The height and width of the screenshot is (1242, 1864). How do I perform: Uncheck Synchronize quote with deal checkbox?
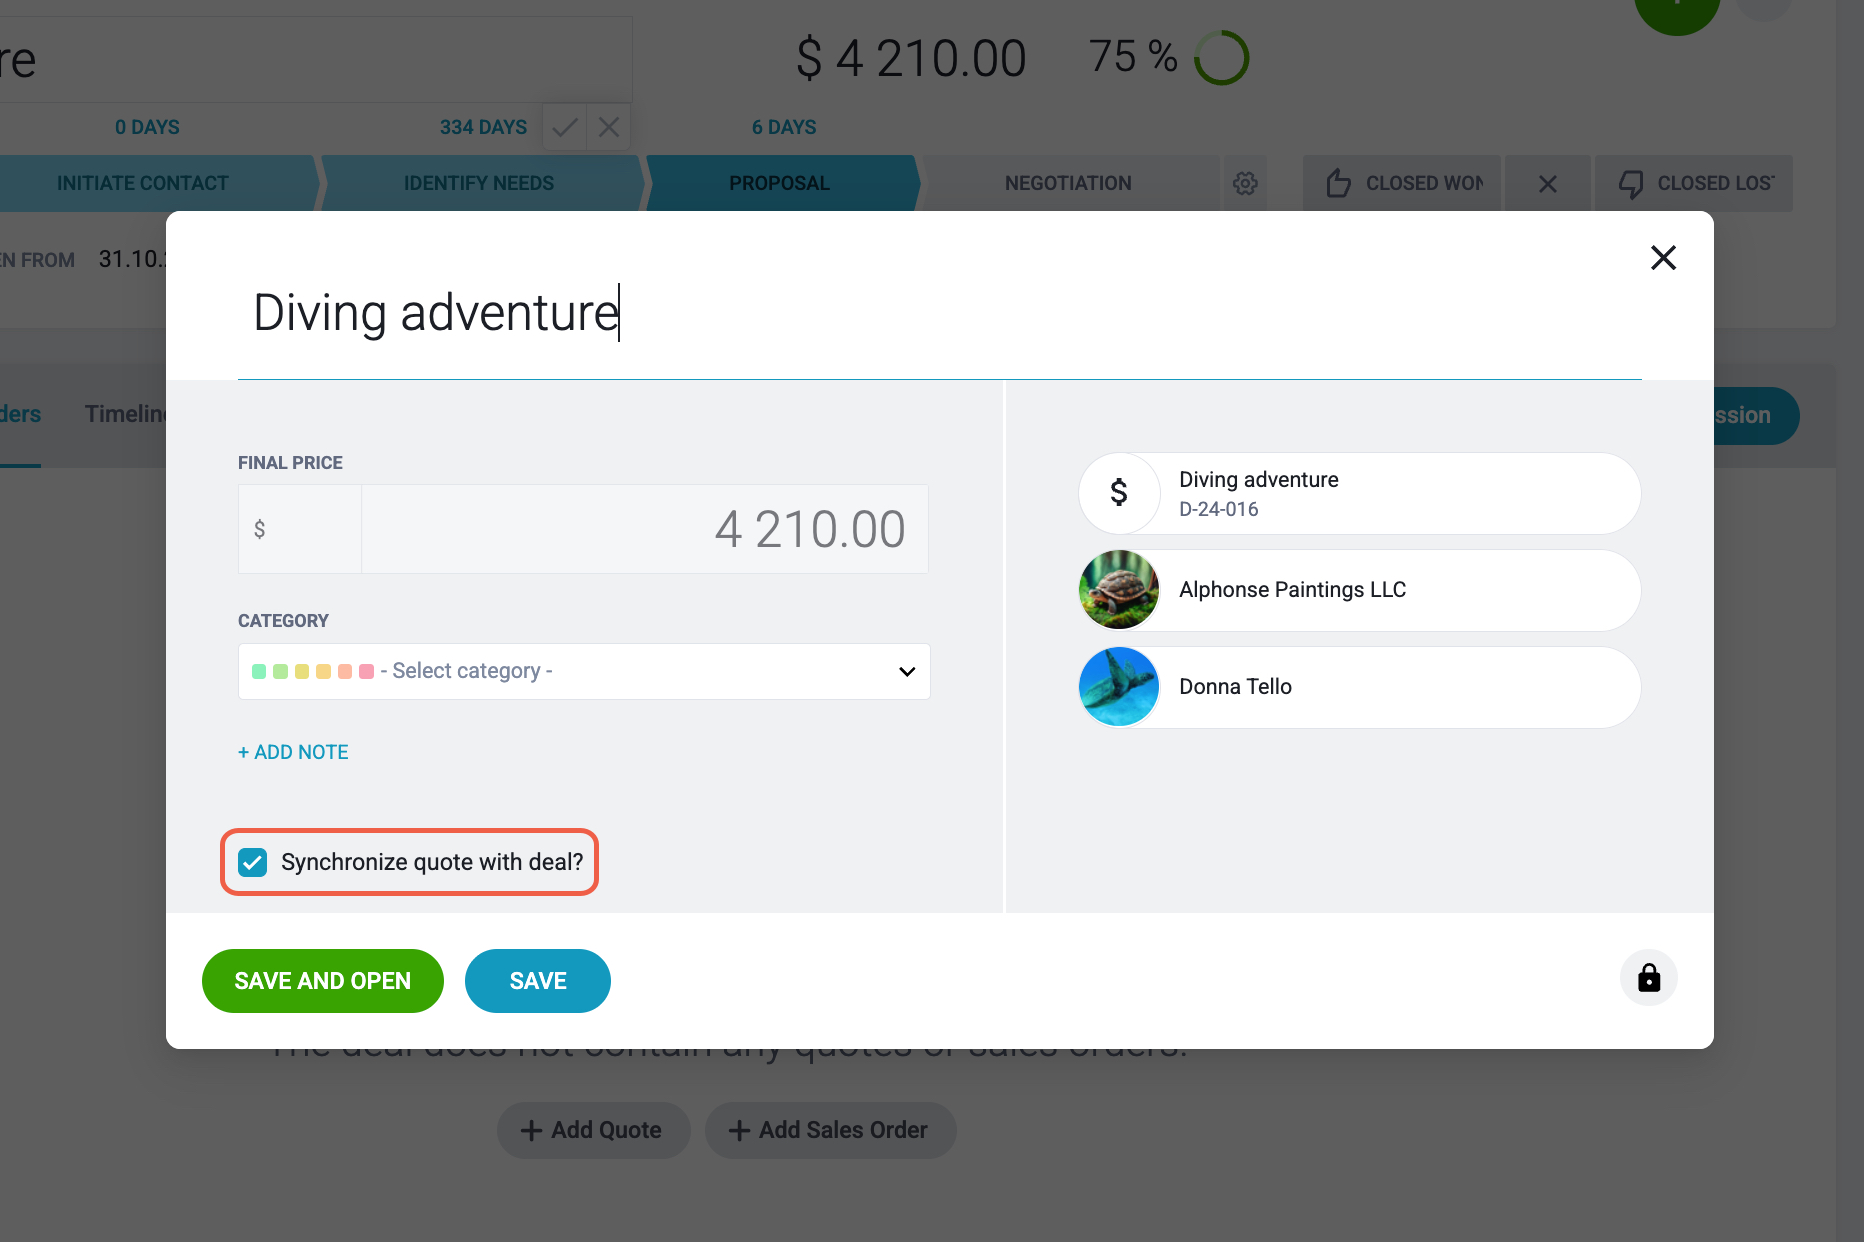coord(253,862)
